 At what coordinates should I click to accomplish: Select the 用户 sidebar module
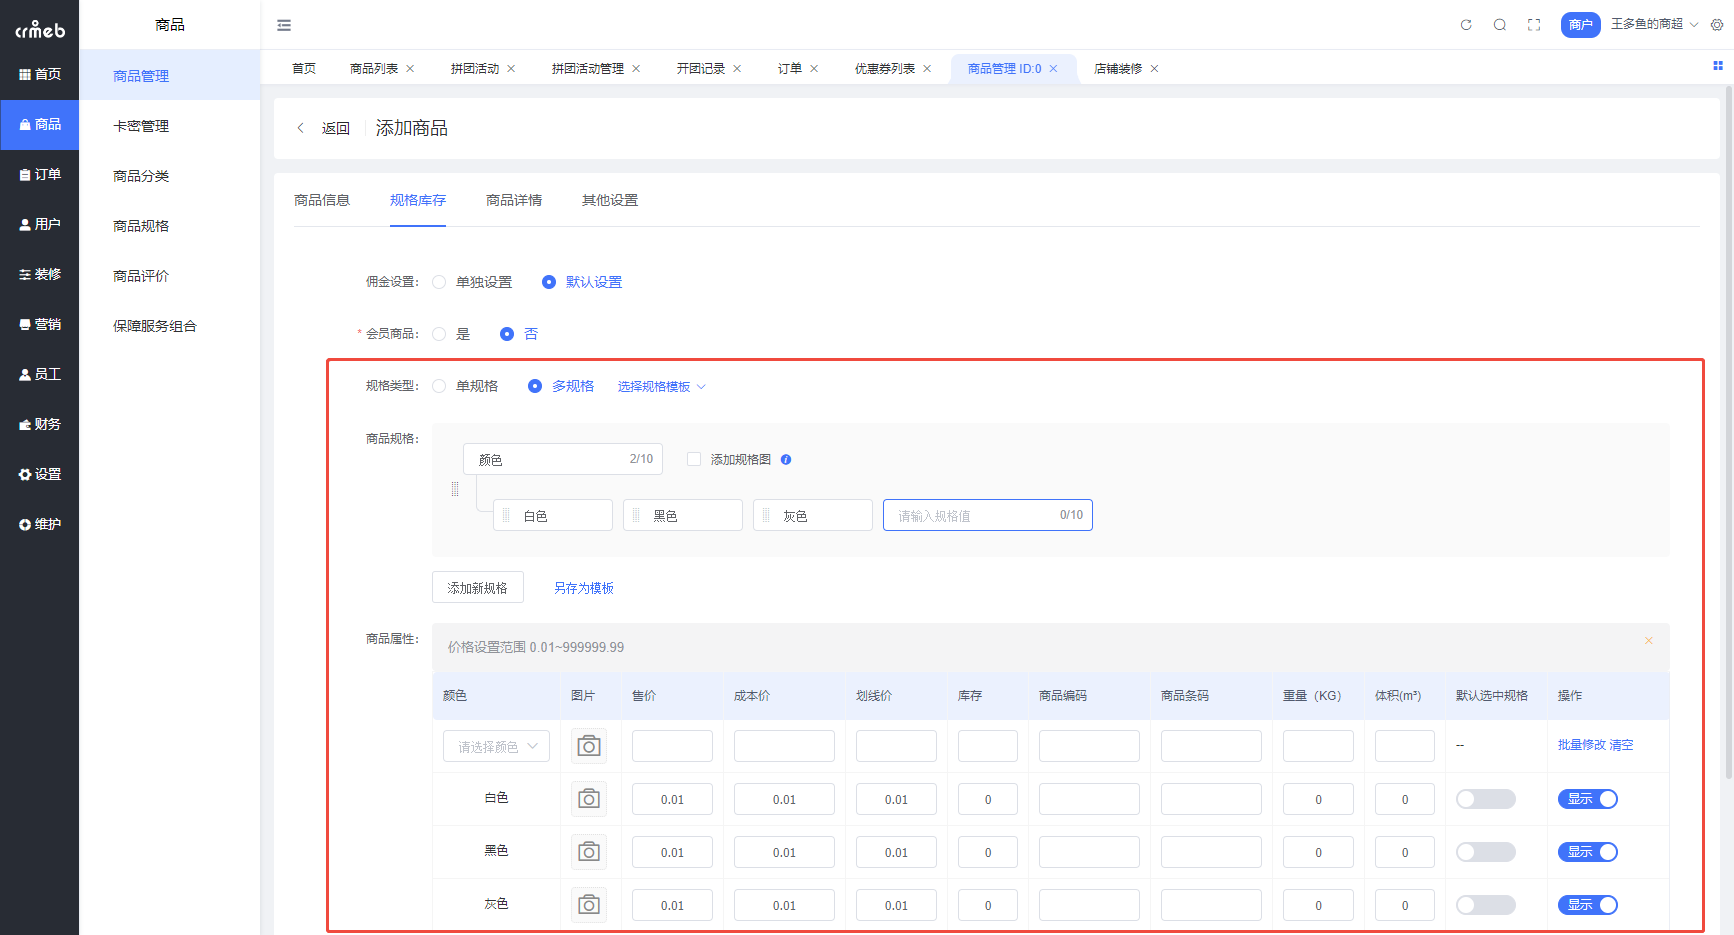pyautogui.click(x=40, y=224)
